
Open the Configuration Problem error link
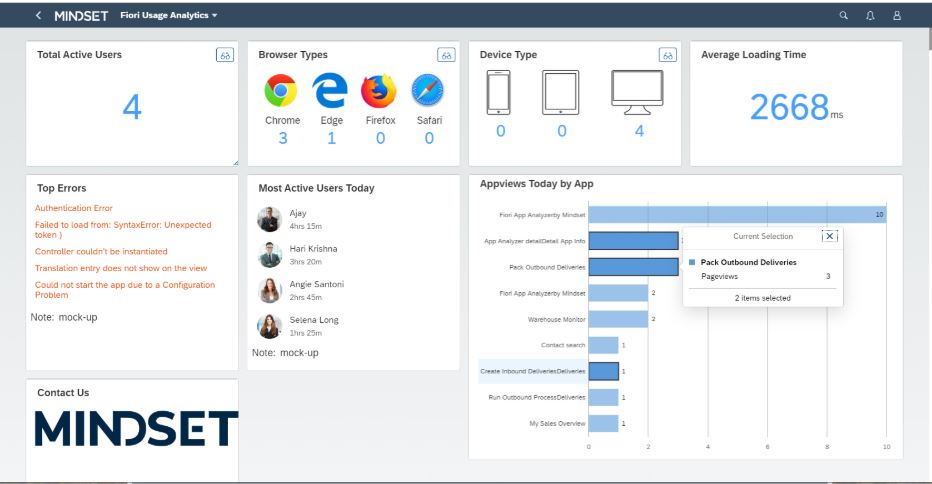[x=125, y=290]
